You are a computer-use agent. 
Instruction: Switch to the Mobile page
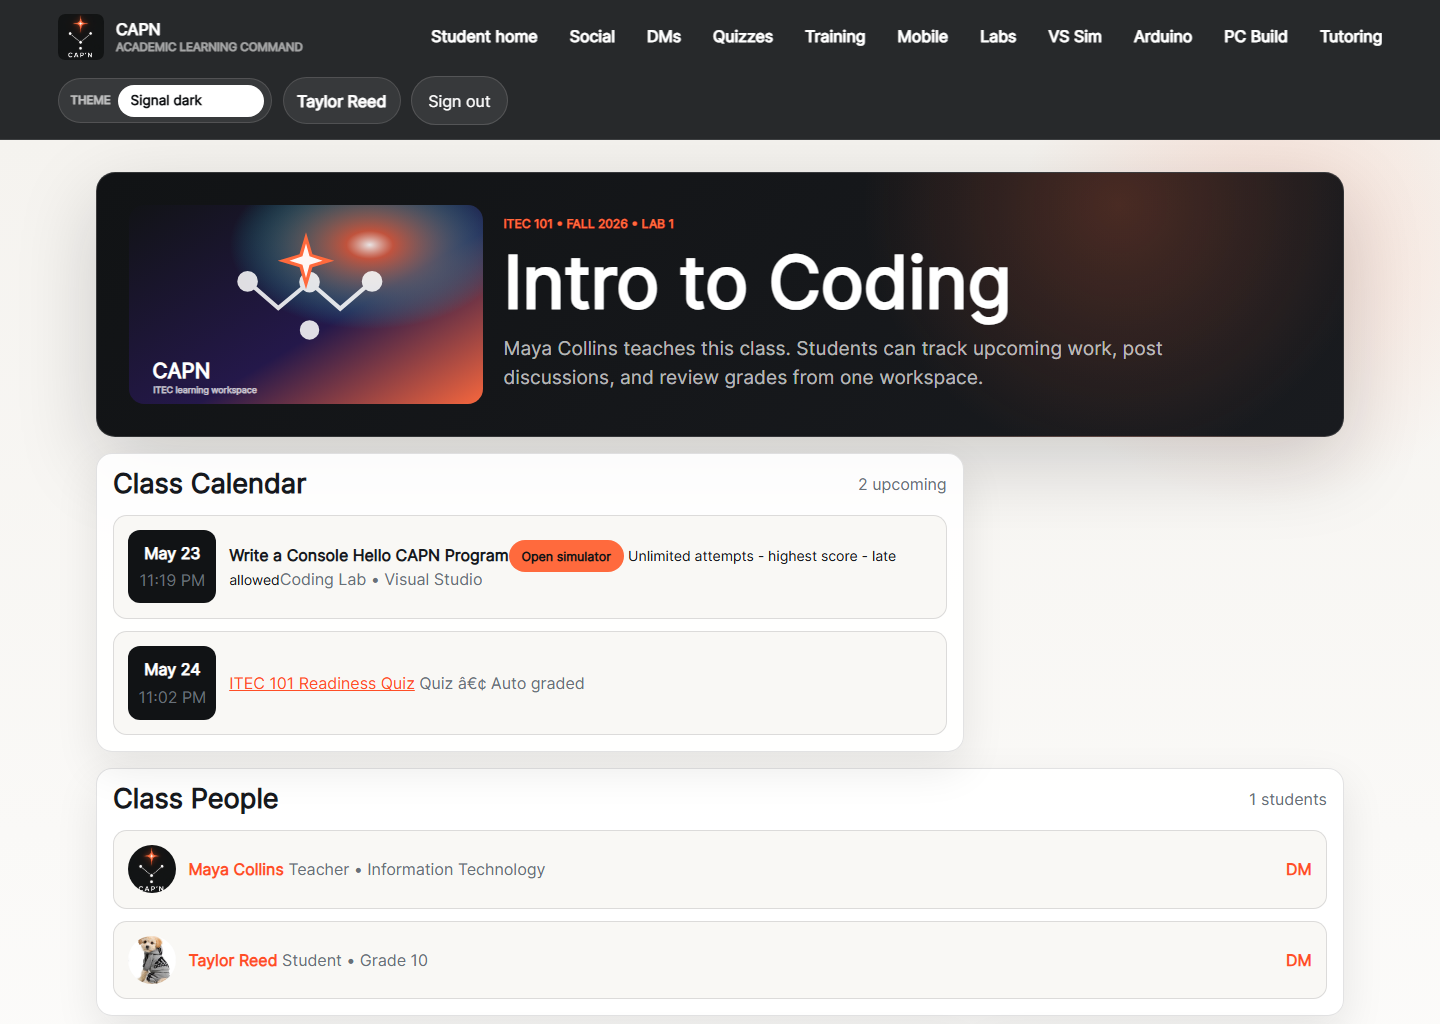(922, 37)
